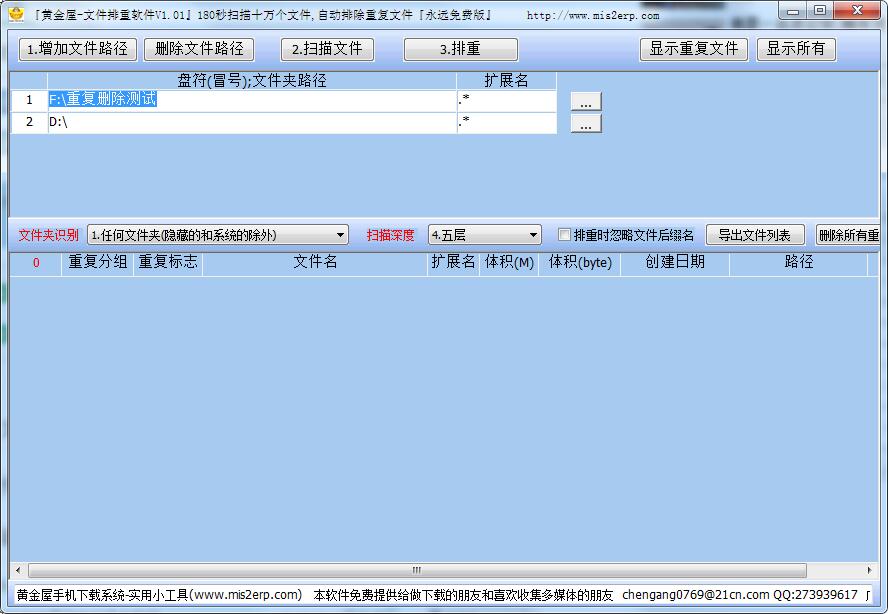Click extension field of D:\ row
888x614 pixels.
click(x=506, y=122)
